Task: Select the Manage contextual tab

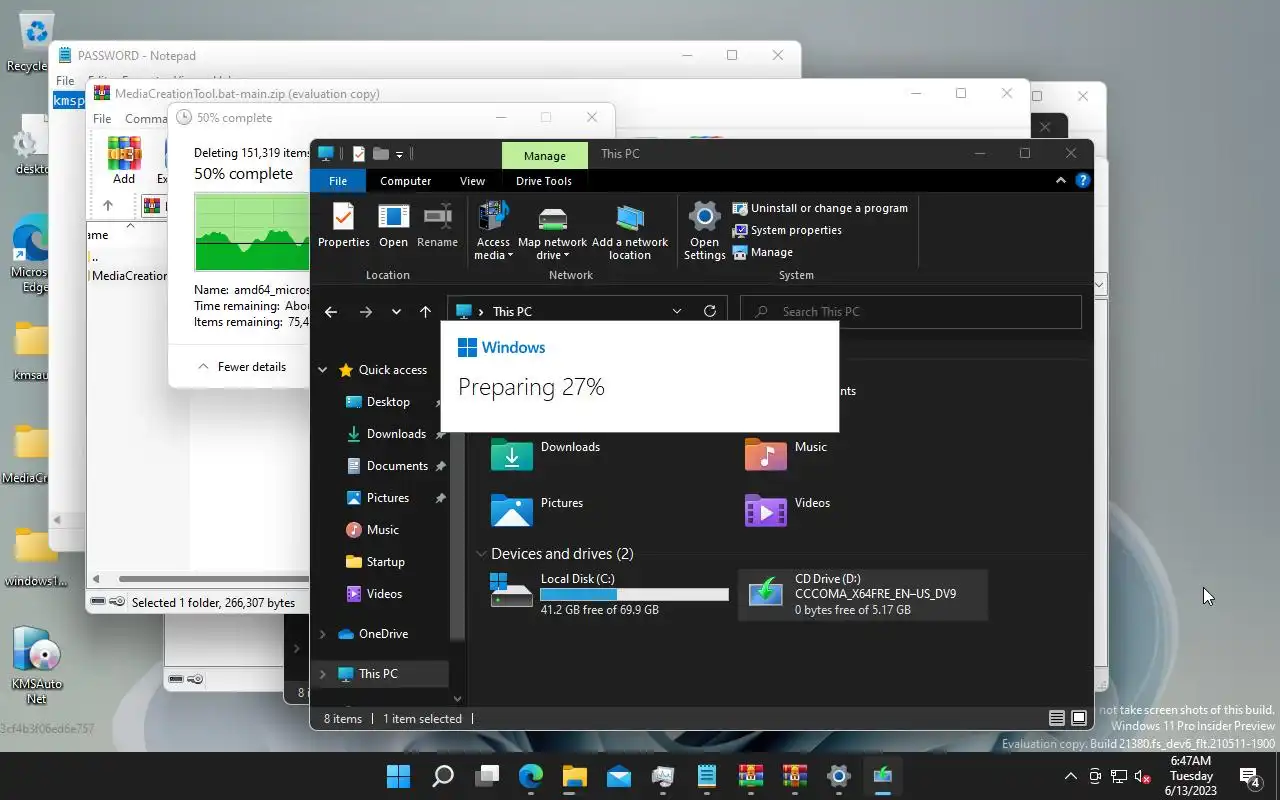Action: click(x=544, y=155)
